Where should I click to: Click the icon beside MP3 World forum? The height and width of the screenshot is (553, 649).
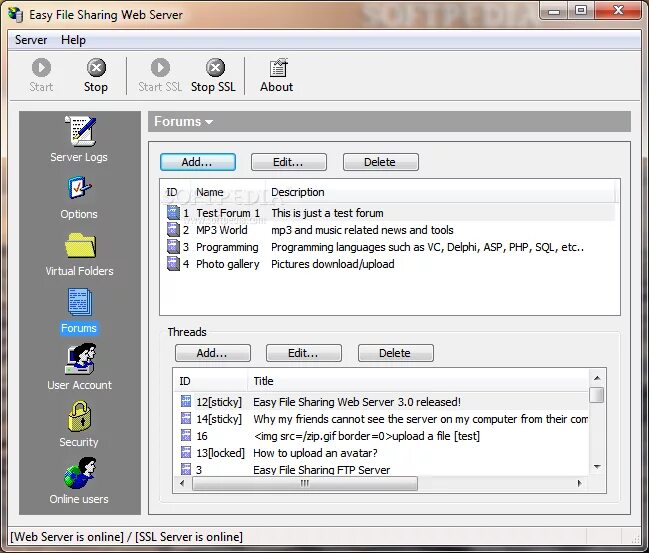(173, 230)
